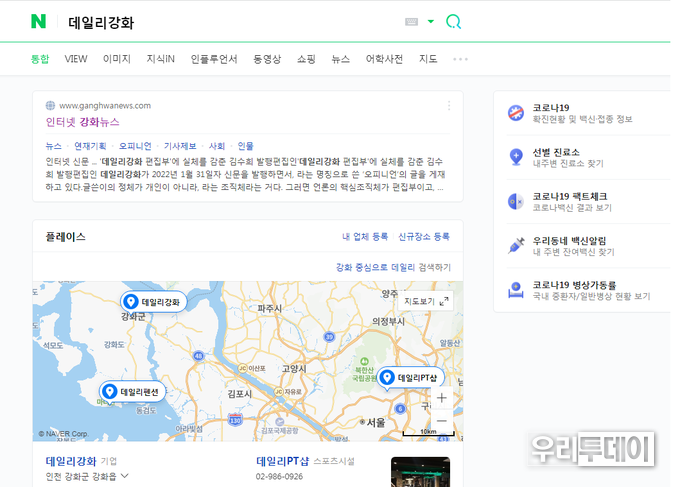Image resolution: width=680 pixels, height=487 pixels.
Task: Click the 선별 진료소 location pin icon
Action: (516, 157)
